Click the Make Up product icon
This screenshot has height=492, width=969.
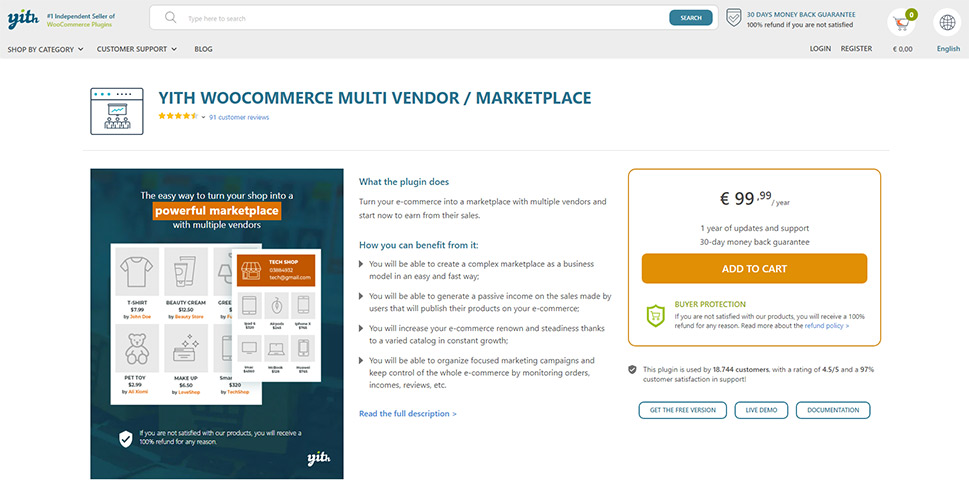pyautogui.click(x=185, y=348)
